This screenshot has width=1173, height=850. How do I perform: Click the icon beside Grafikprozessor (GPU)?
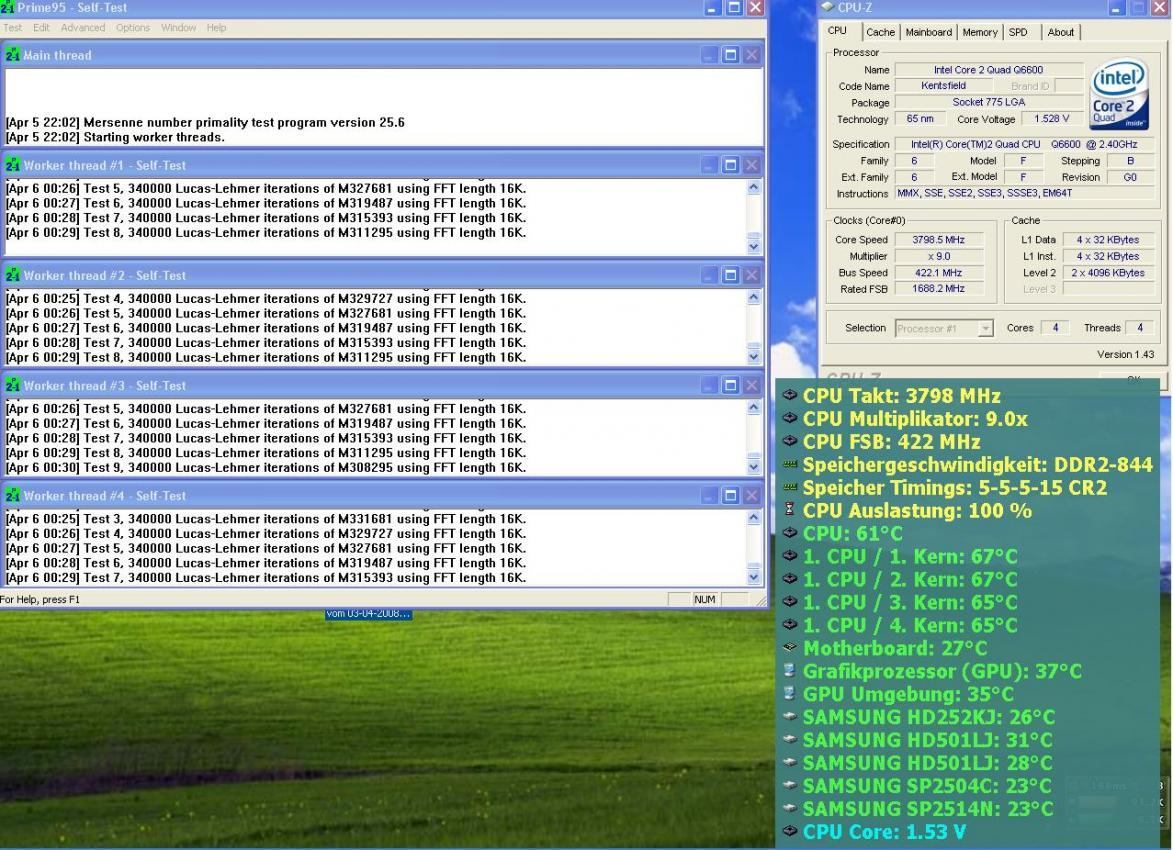tap(789, 670)
